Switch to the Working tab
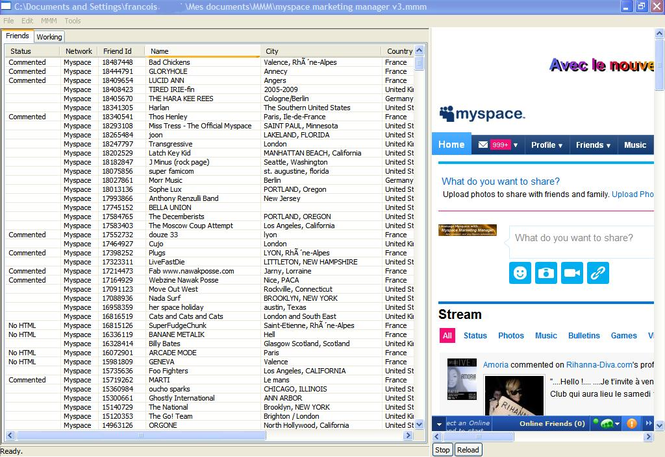 pos(49,37)
